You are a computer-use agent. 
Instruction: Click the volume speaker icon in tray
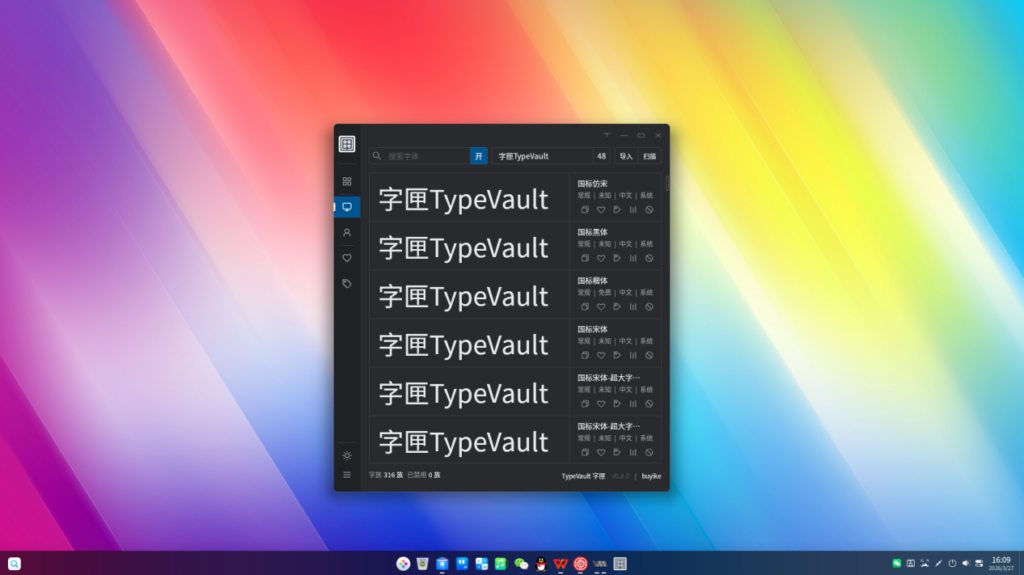pyautogui.click(x=965, y=563)
